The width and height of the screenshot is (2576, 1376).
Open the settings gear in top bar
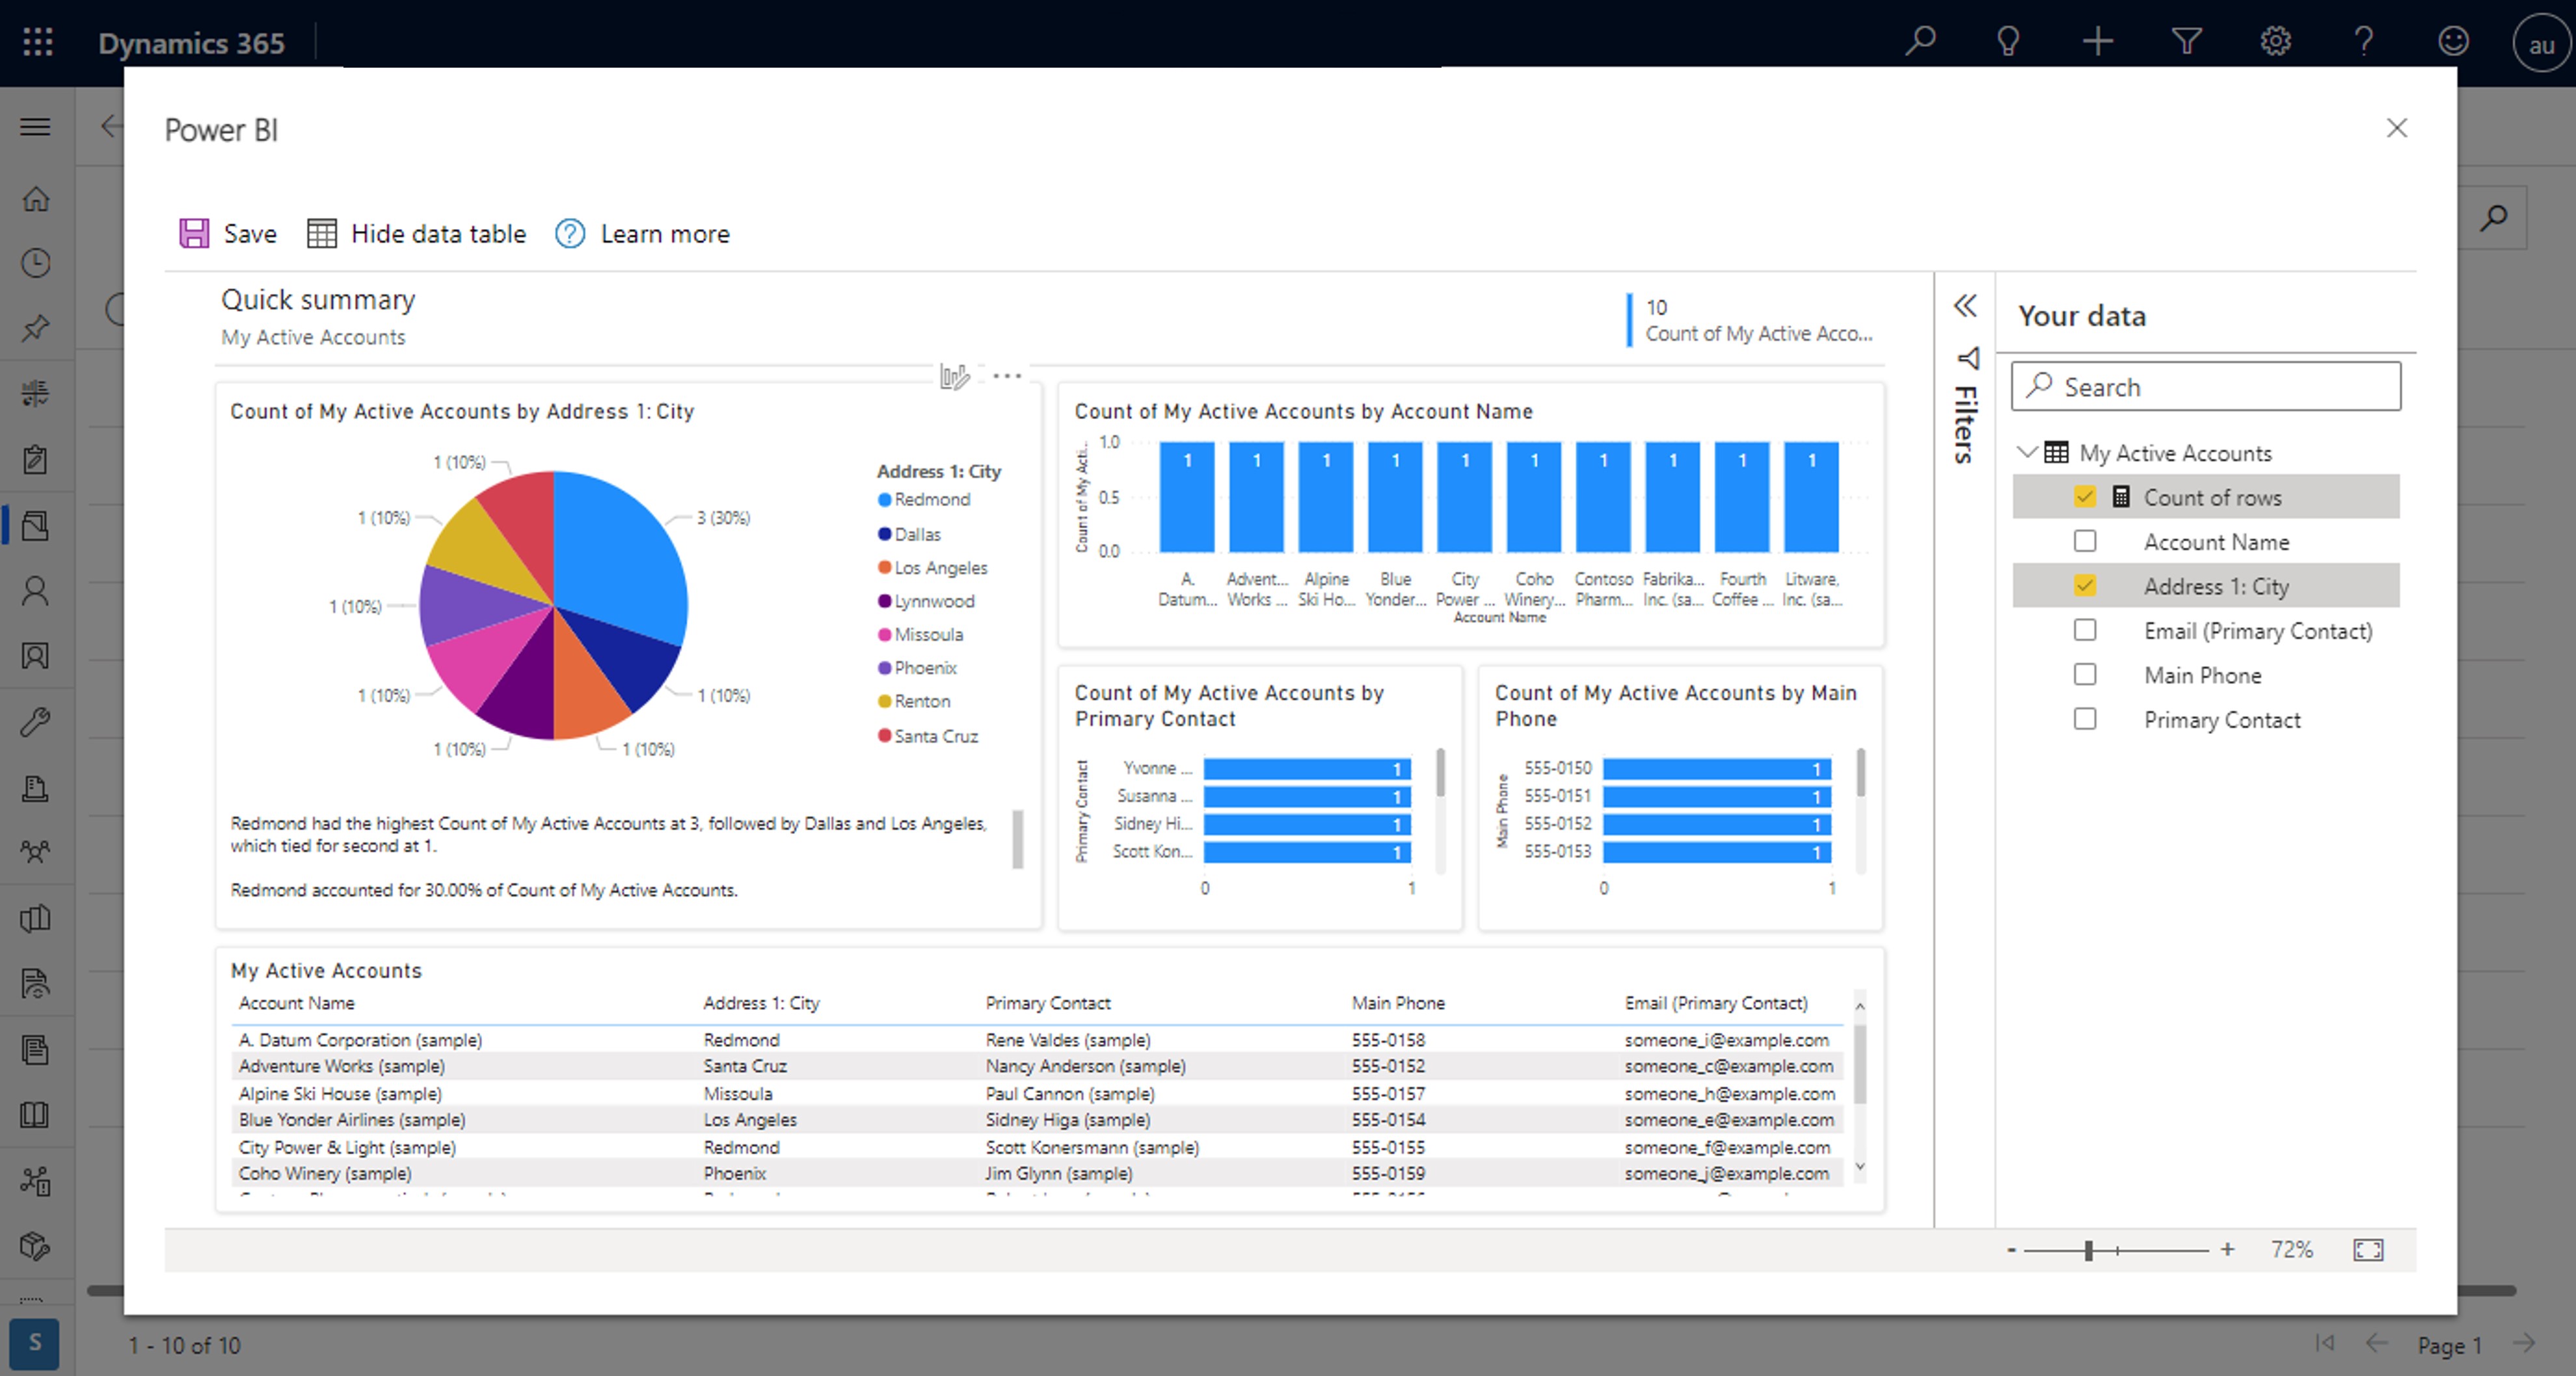[x=2275, y=42]
